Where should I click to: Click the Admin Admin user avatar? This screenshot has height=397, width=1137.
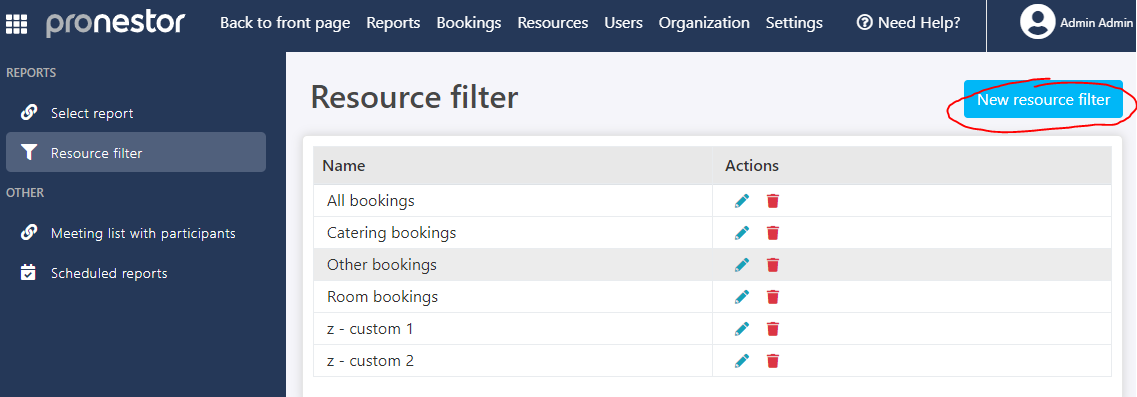coord(1037,22)
